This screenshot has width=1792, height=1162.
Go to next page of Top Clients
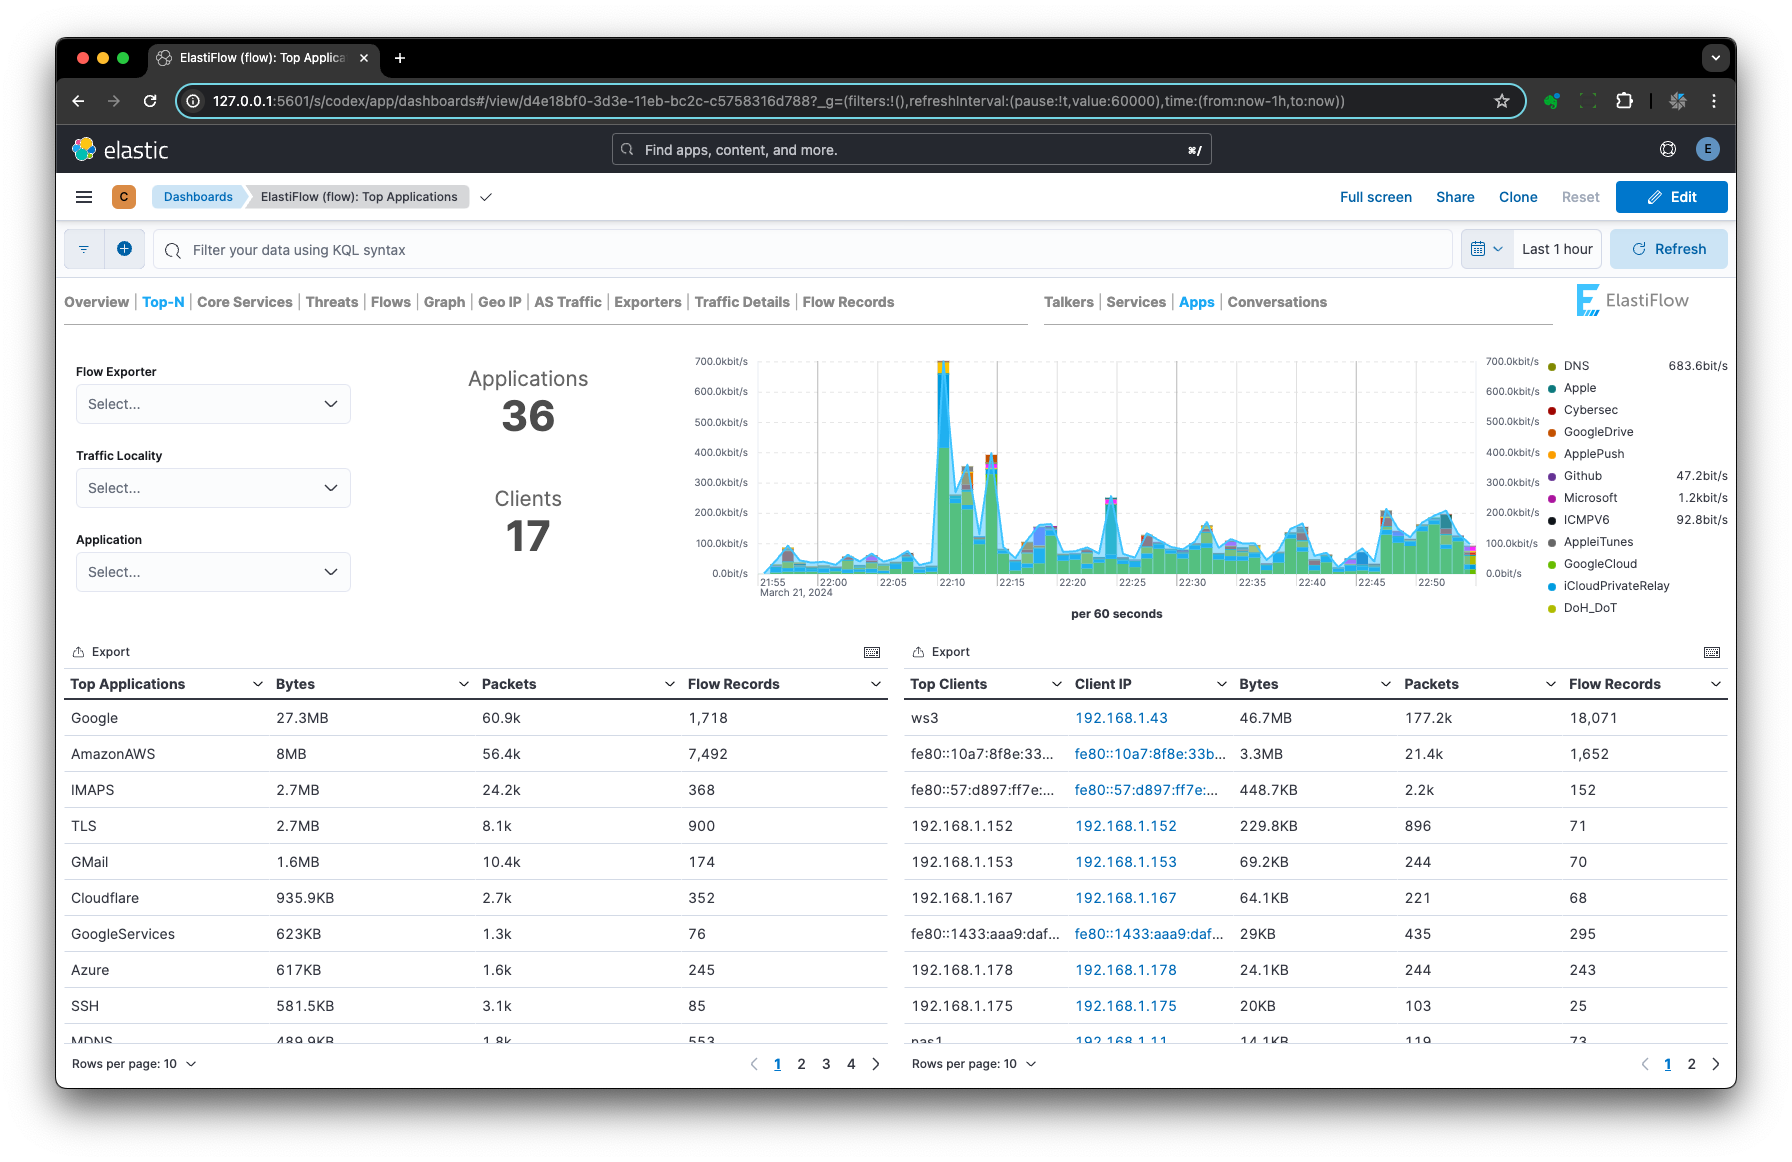point(1716,1064)
